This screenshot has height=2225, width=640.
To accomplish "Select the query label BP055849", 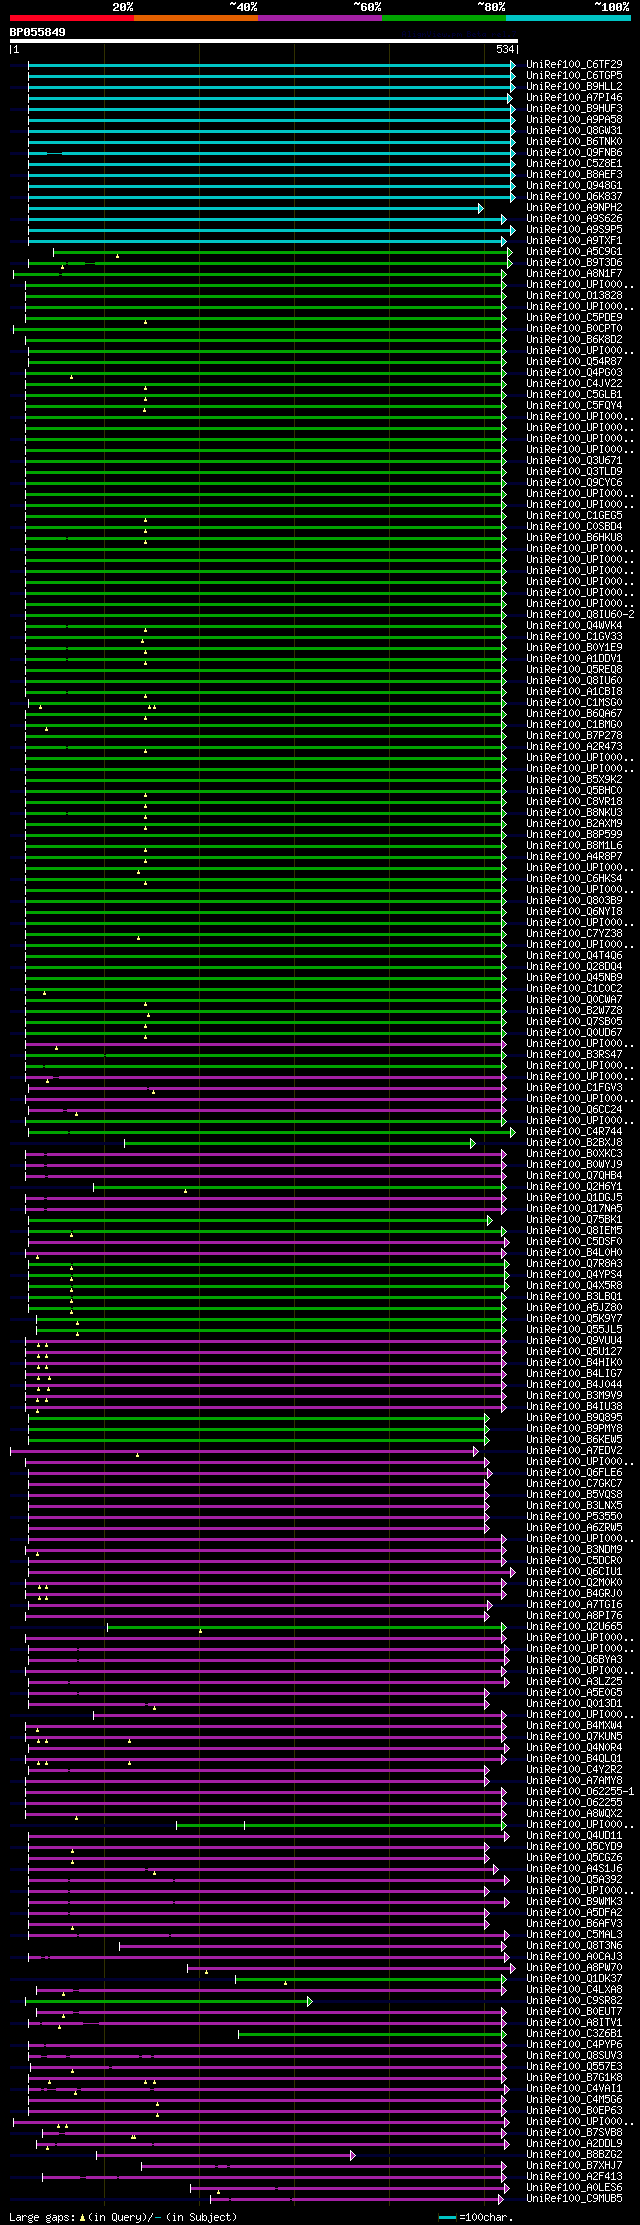I will 38,32.
